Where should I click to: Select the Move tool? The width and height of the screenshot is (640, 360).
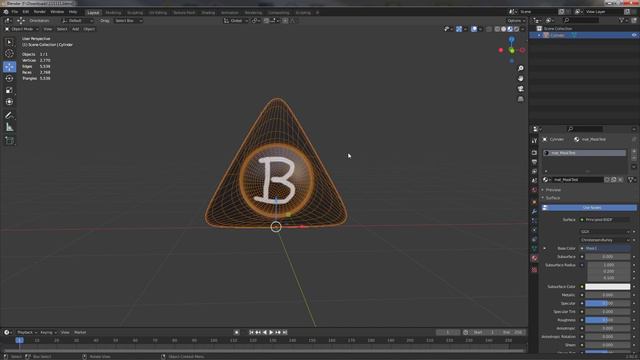9,67
